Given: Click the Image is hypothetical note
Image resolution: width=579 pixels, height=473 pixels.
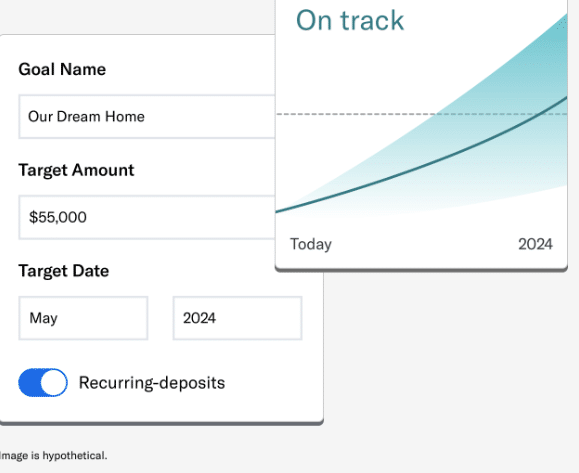Looking at the screenshot, I should (x=54, y=456).
